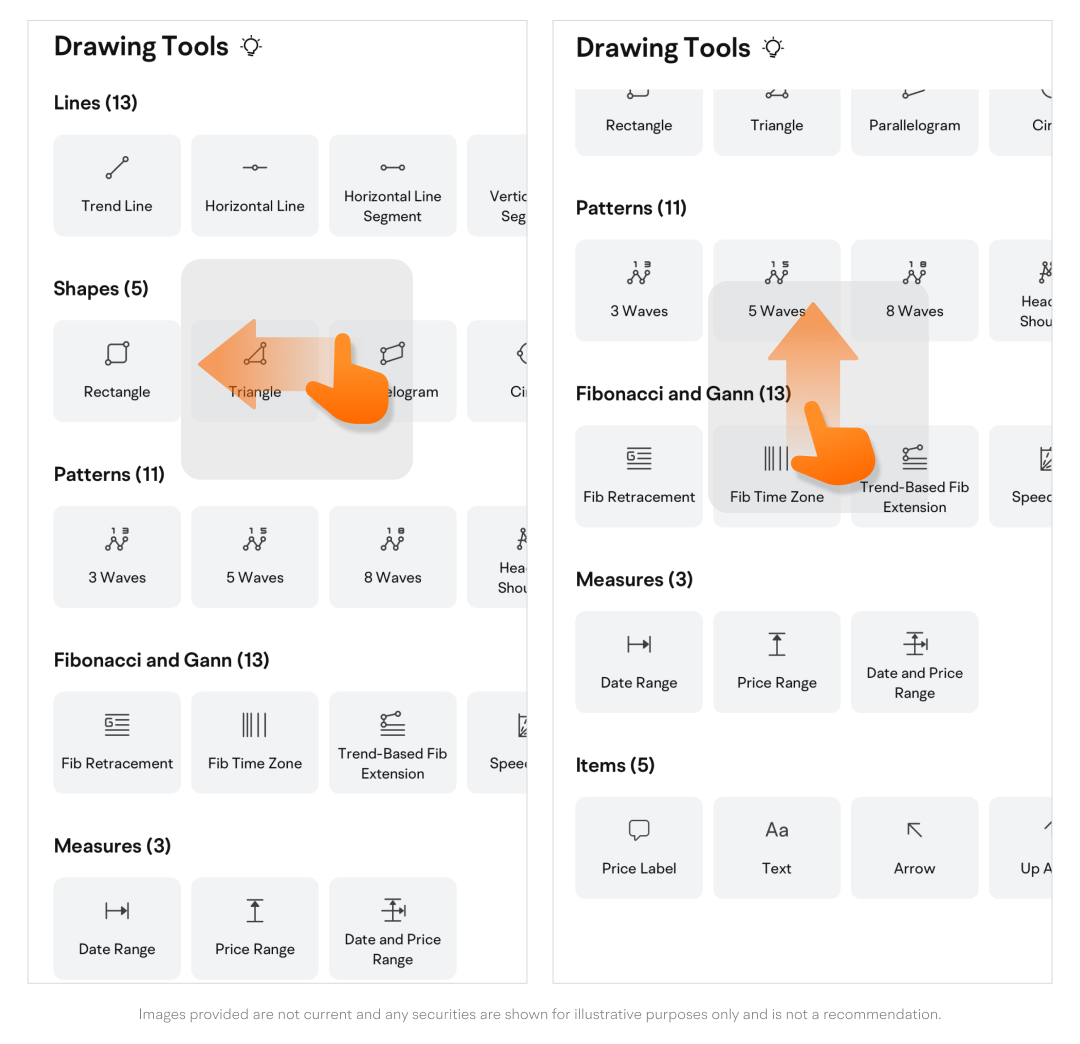Screen dimensions: 1080x1044
Task: Select the Price Label tool
Action: 639,847
